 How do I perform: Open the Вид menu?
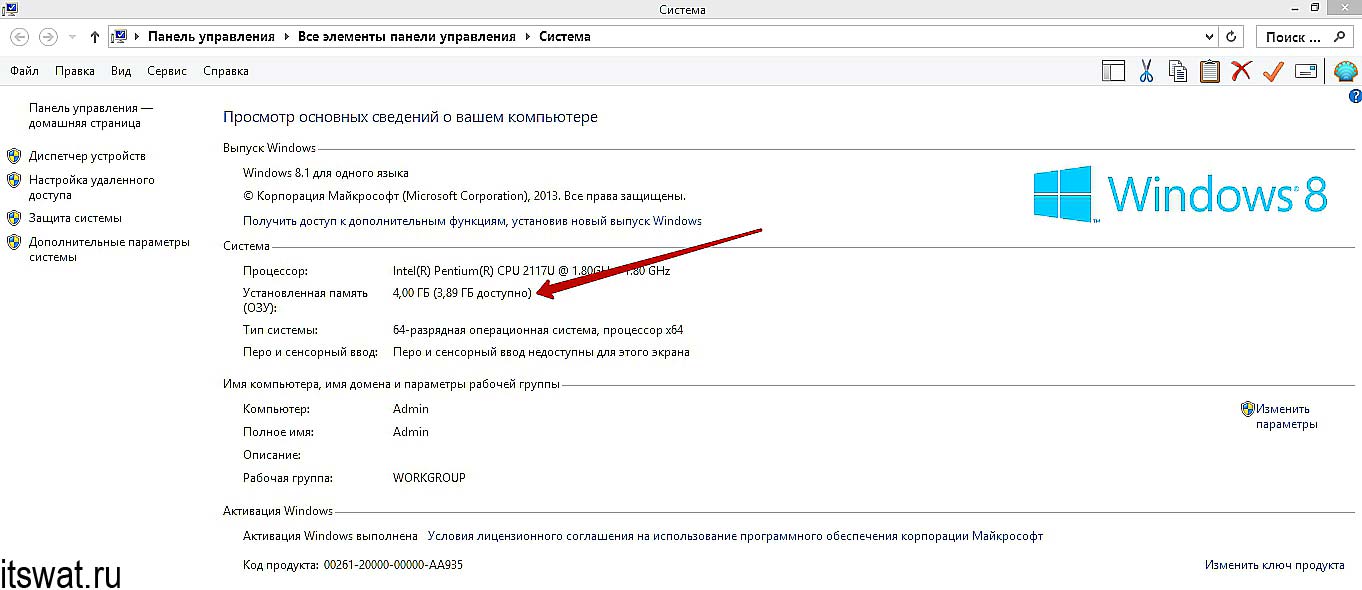[121, 71]
